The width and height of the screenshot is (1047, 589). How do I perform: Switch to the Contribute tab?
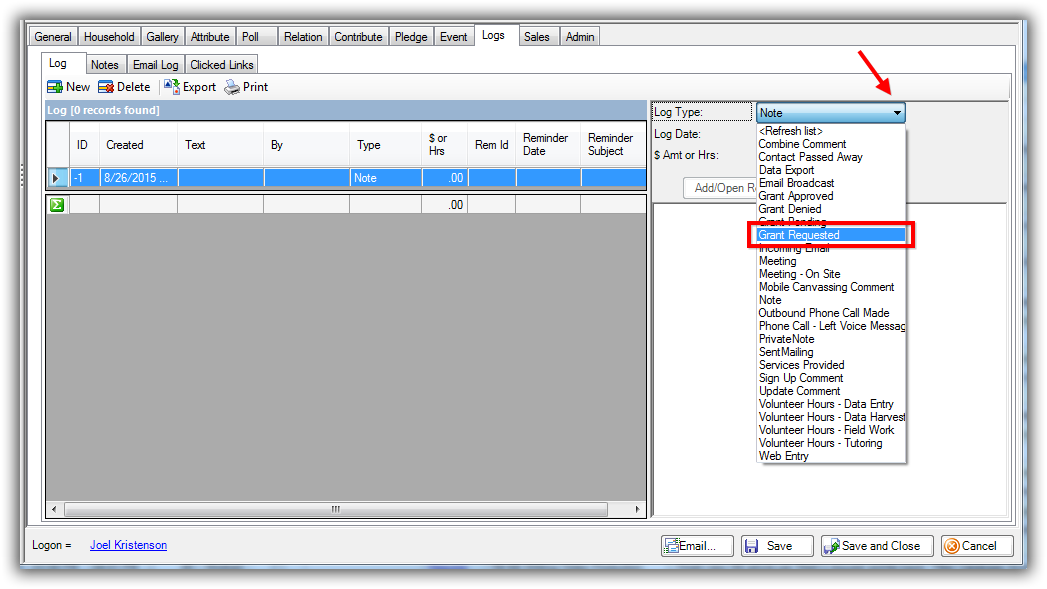tap(358, 37)
